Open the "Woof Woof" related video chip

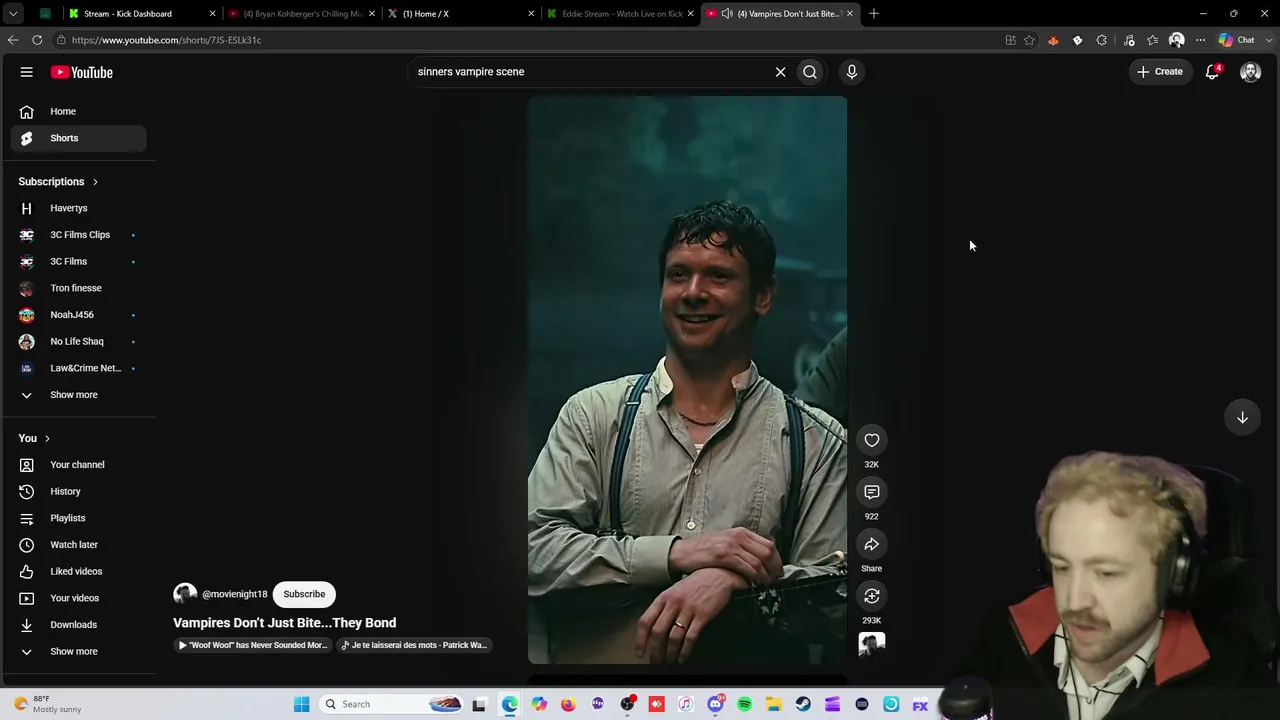(x=253, y=645)
